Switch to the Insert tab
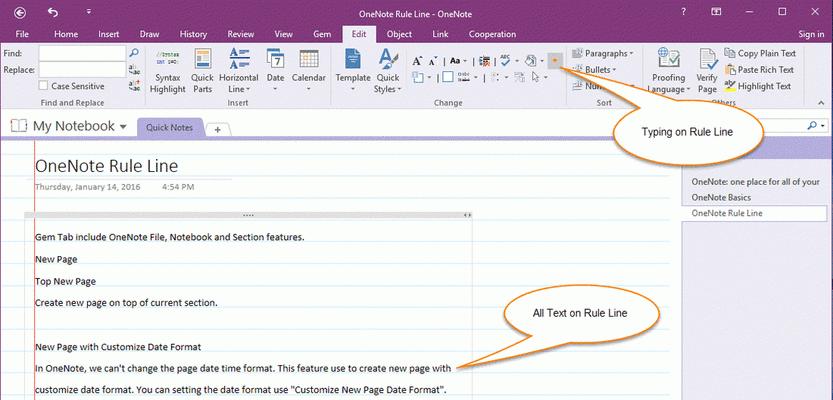 pos(109,34)
